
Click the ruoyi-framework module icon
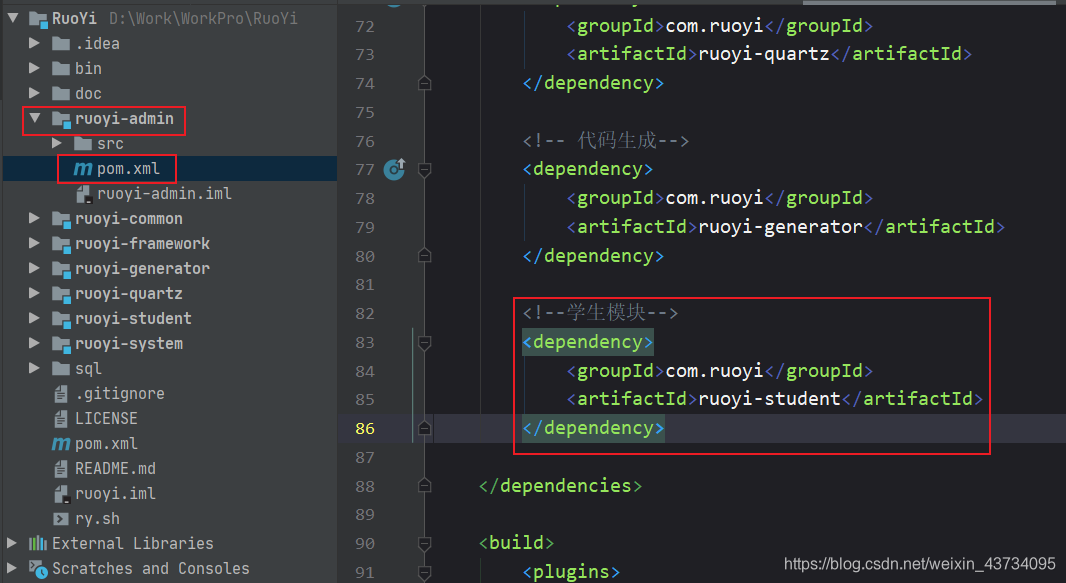pyautogui.click(x=61, y=245)
